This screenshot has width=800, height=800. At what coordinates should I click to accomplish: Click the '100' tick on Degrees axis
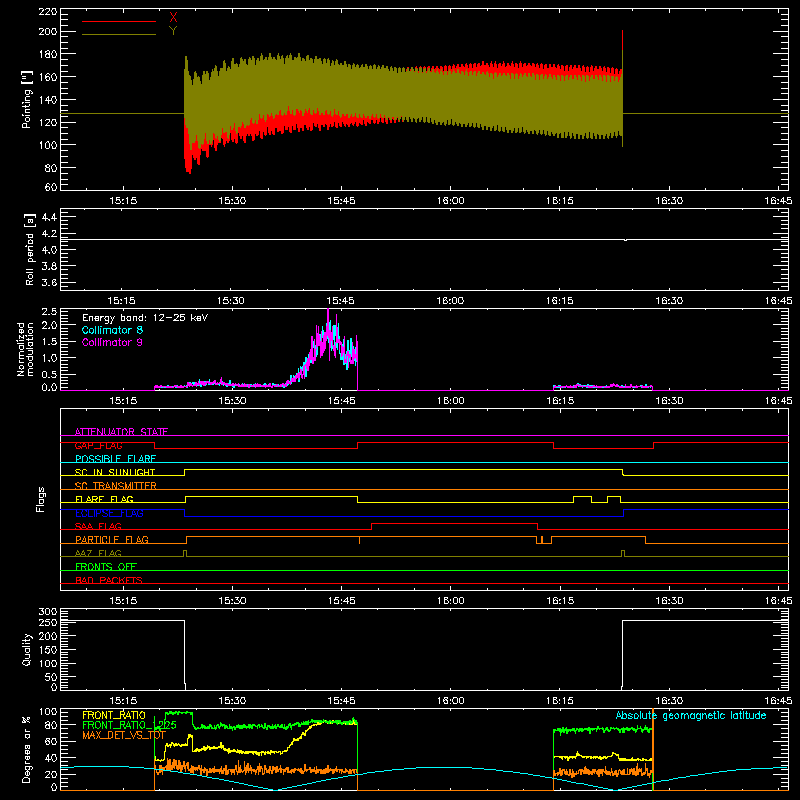pyautogui.click(x=47, y=712)
